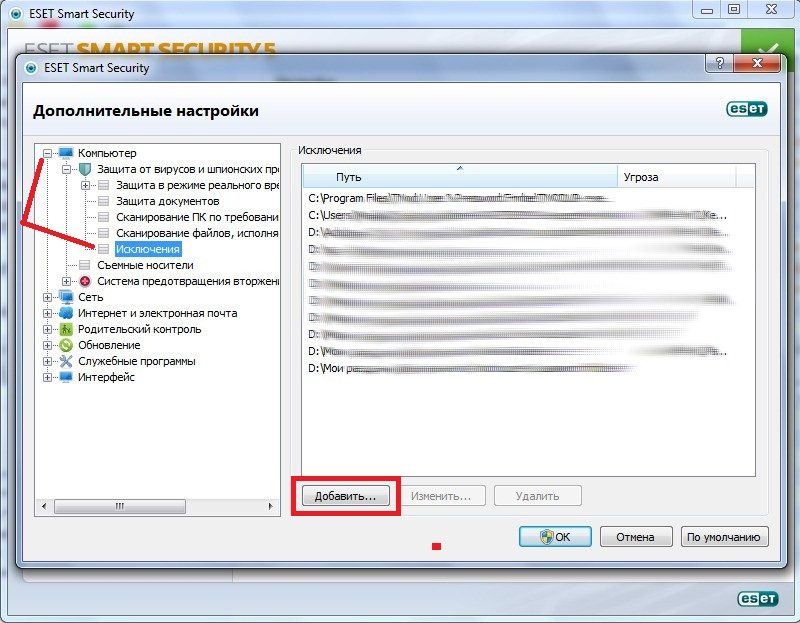Click the list icon beside Исключения
This screenshot has width=800, height=623.
tap(104, 249)
